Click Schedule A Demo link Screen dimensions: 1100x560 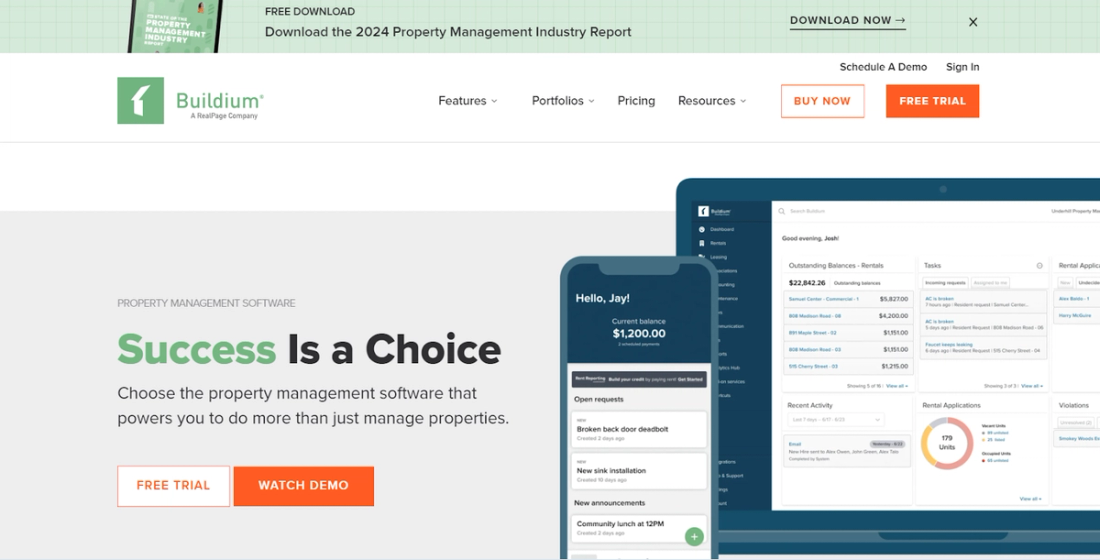tap(883, 67)
